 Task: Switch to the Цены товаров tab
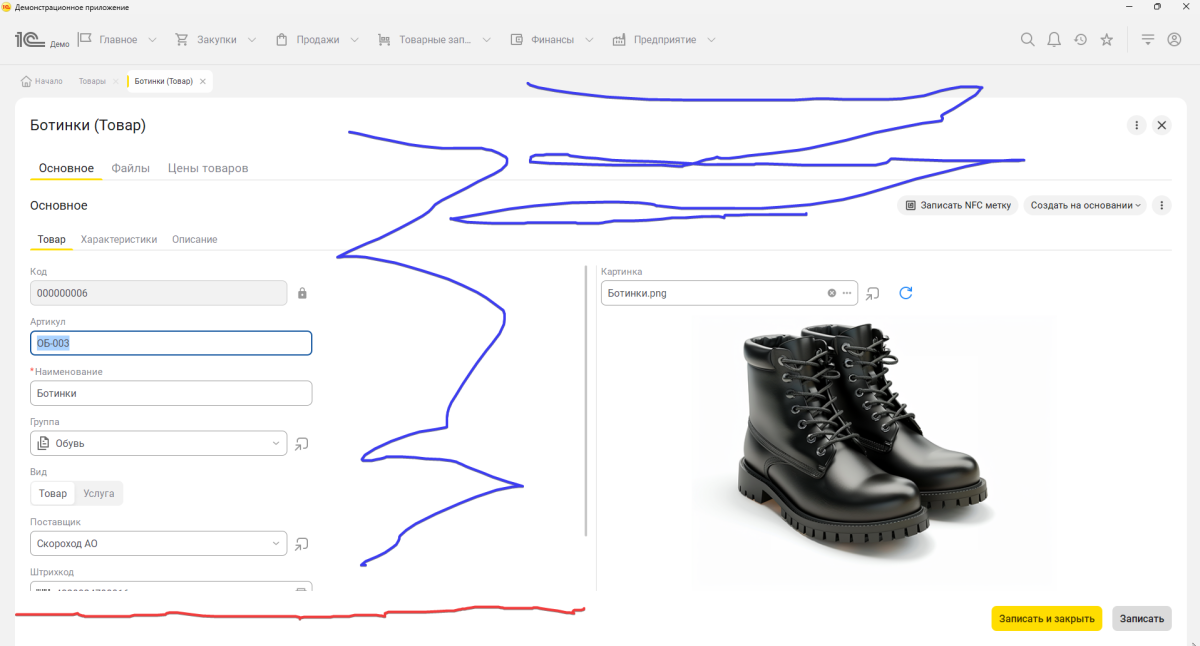pyautogui.click(x=208, y=168)
